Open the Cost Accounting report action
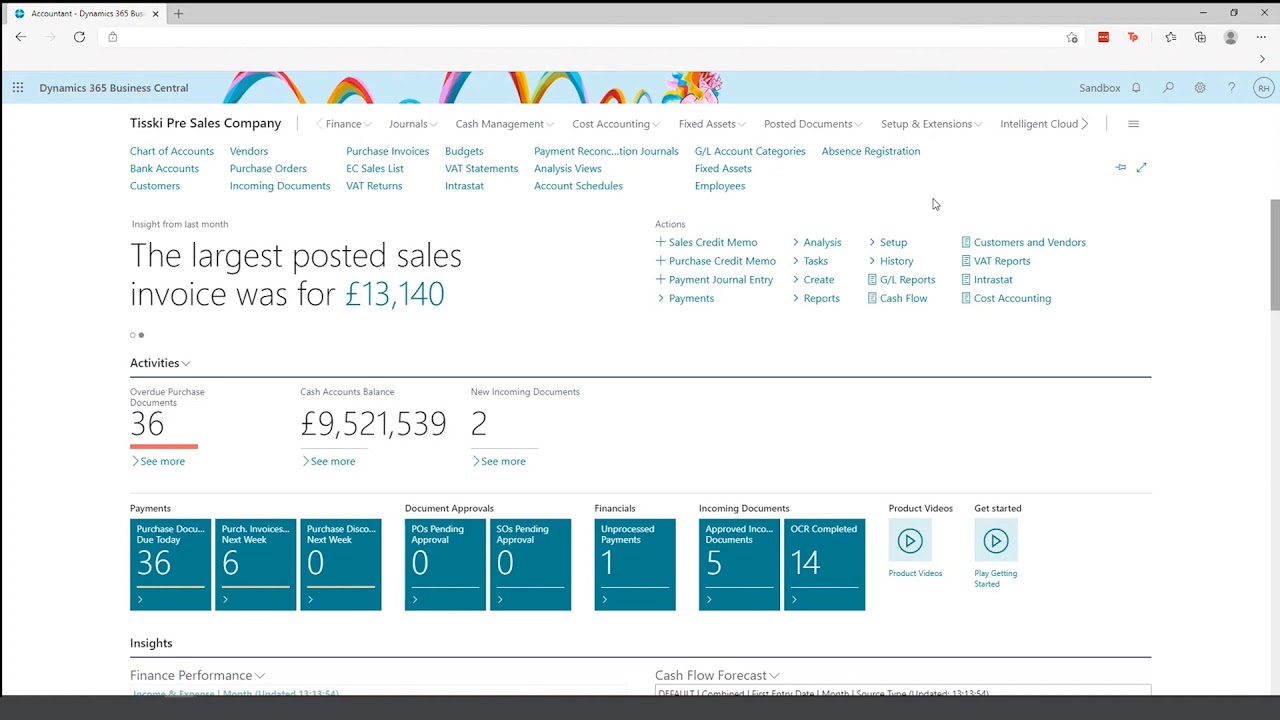The image size is (1280, 720). [x=1006, y=298]
